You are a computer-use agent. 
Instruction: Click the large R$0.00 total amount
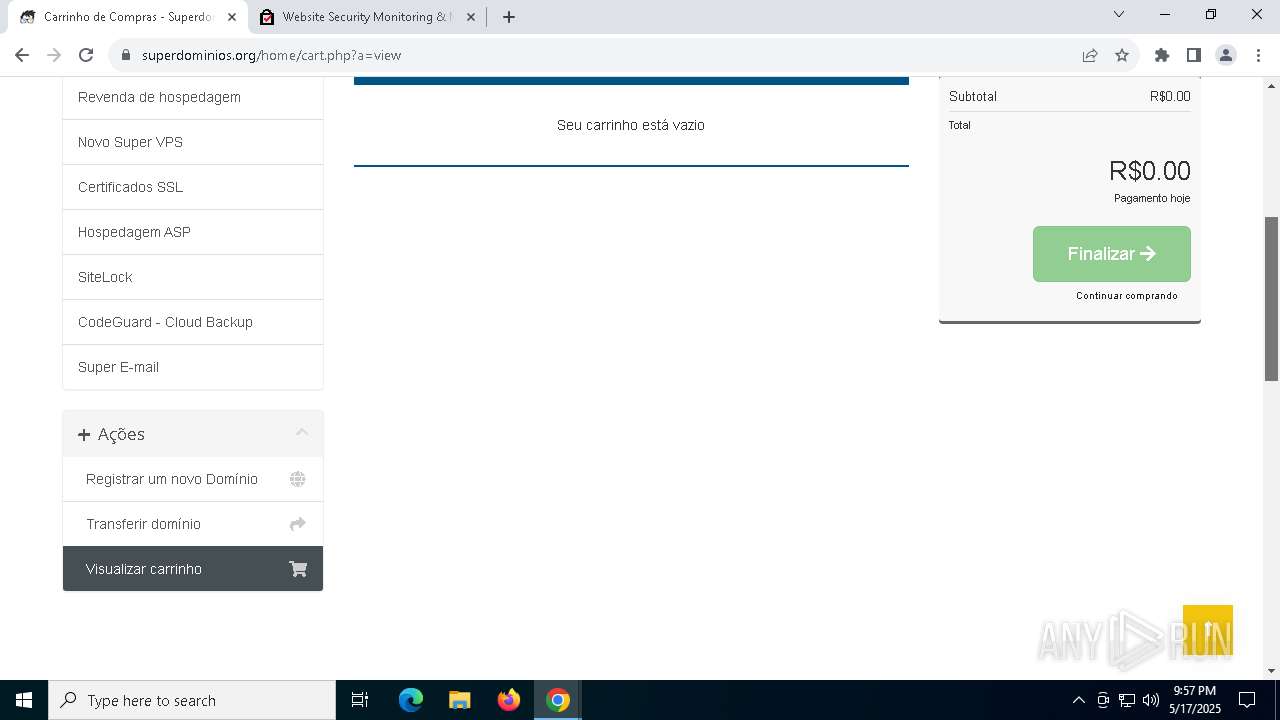pos(1150,171)
